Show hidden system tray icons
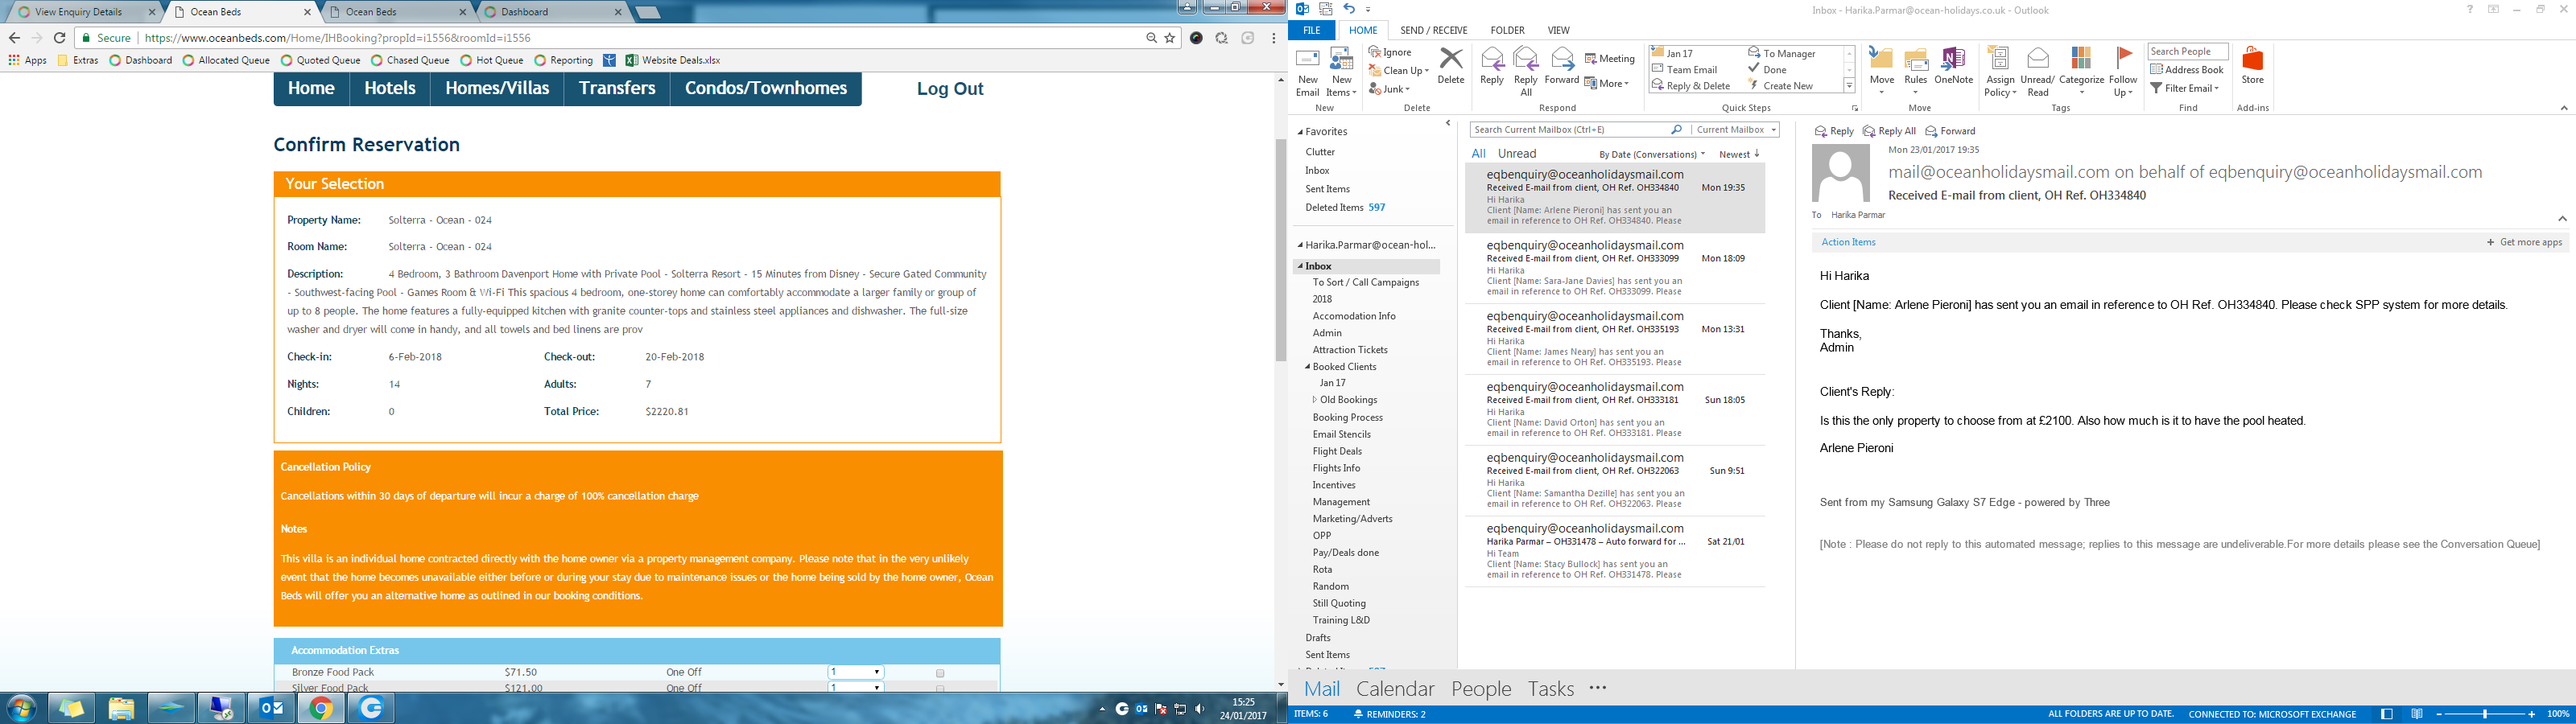The height and width of the screenshot is (724, 2576). 1102,709
